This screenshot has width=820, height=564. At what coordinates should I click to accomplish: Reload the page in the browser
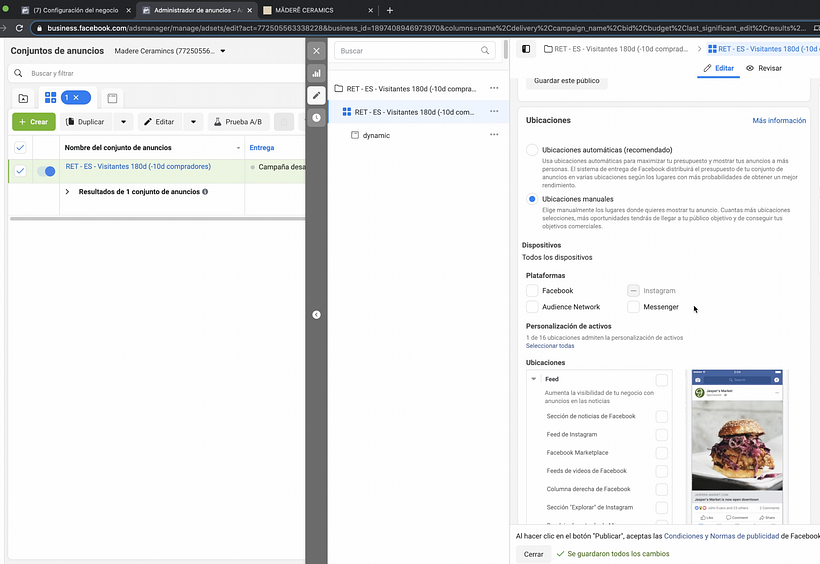click(19, 28)
